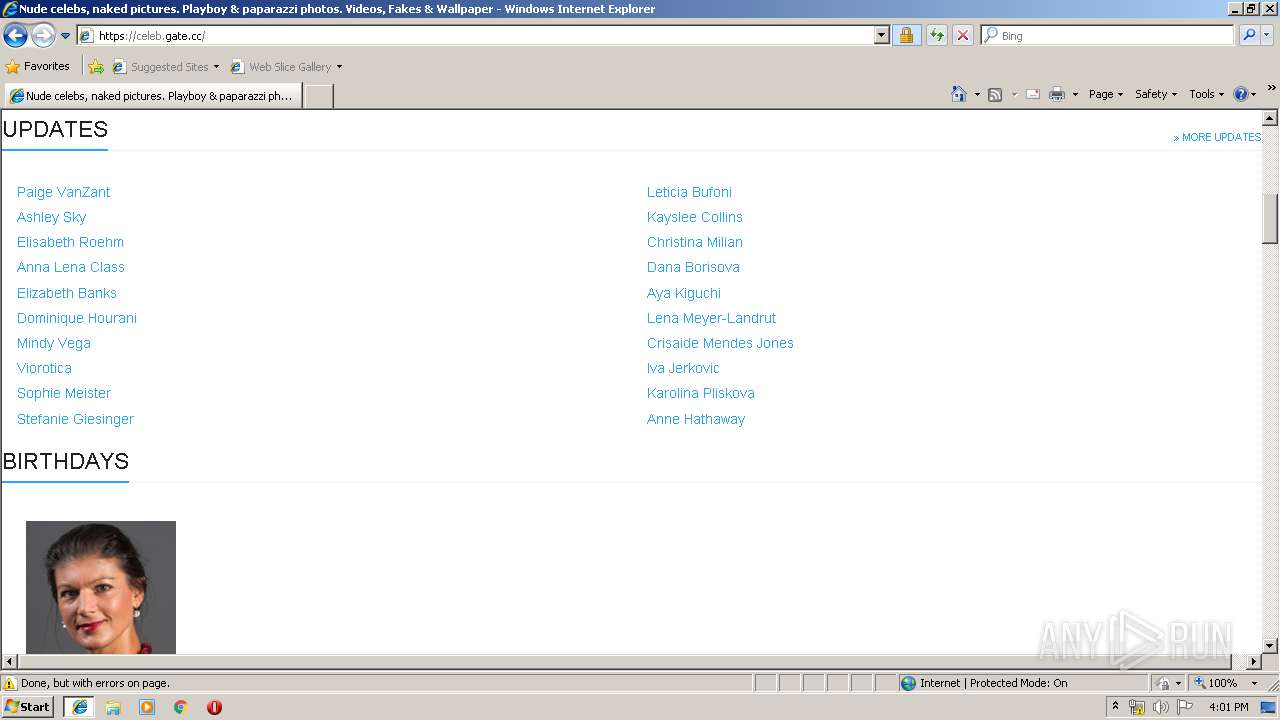Open the Crisaide Mendes Jones link
Image resolution: width=1280 pixels, height=720 pixels.
coord(720,343)
